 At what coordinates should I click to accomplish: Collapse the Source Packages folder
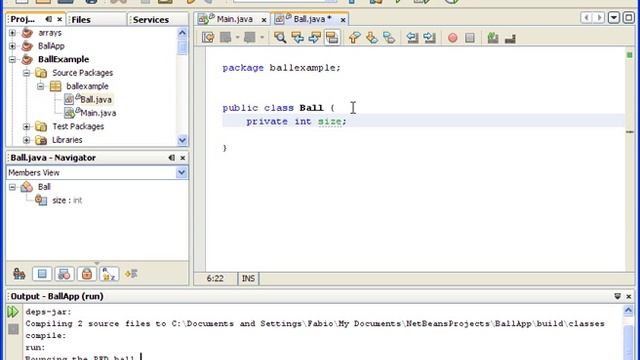27,73
